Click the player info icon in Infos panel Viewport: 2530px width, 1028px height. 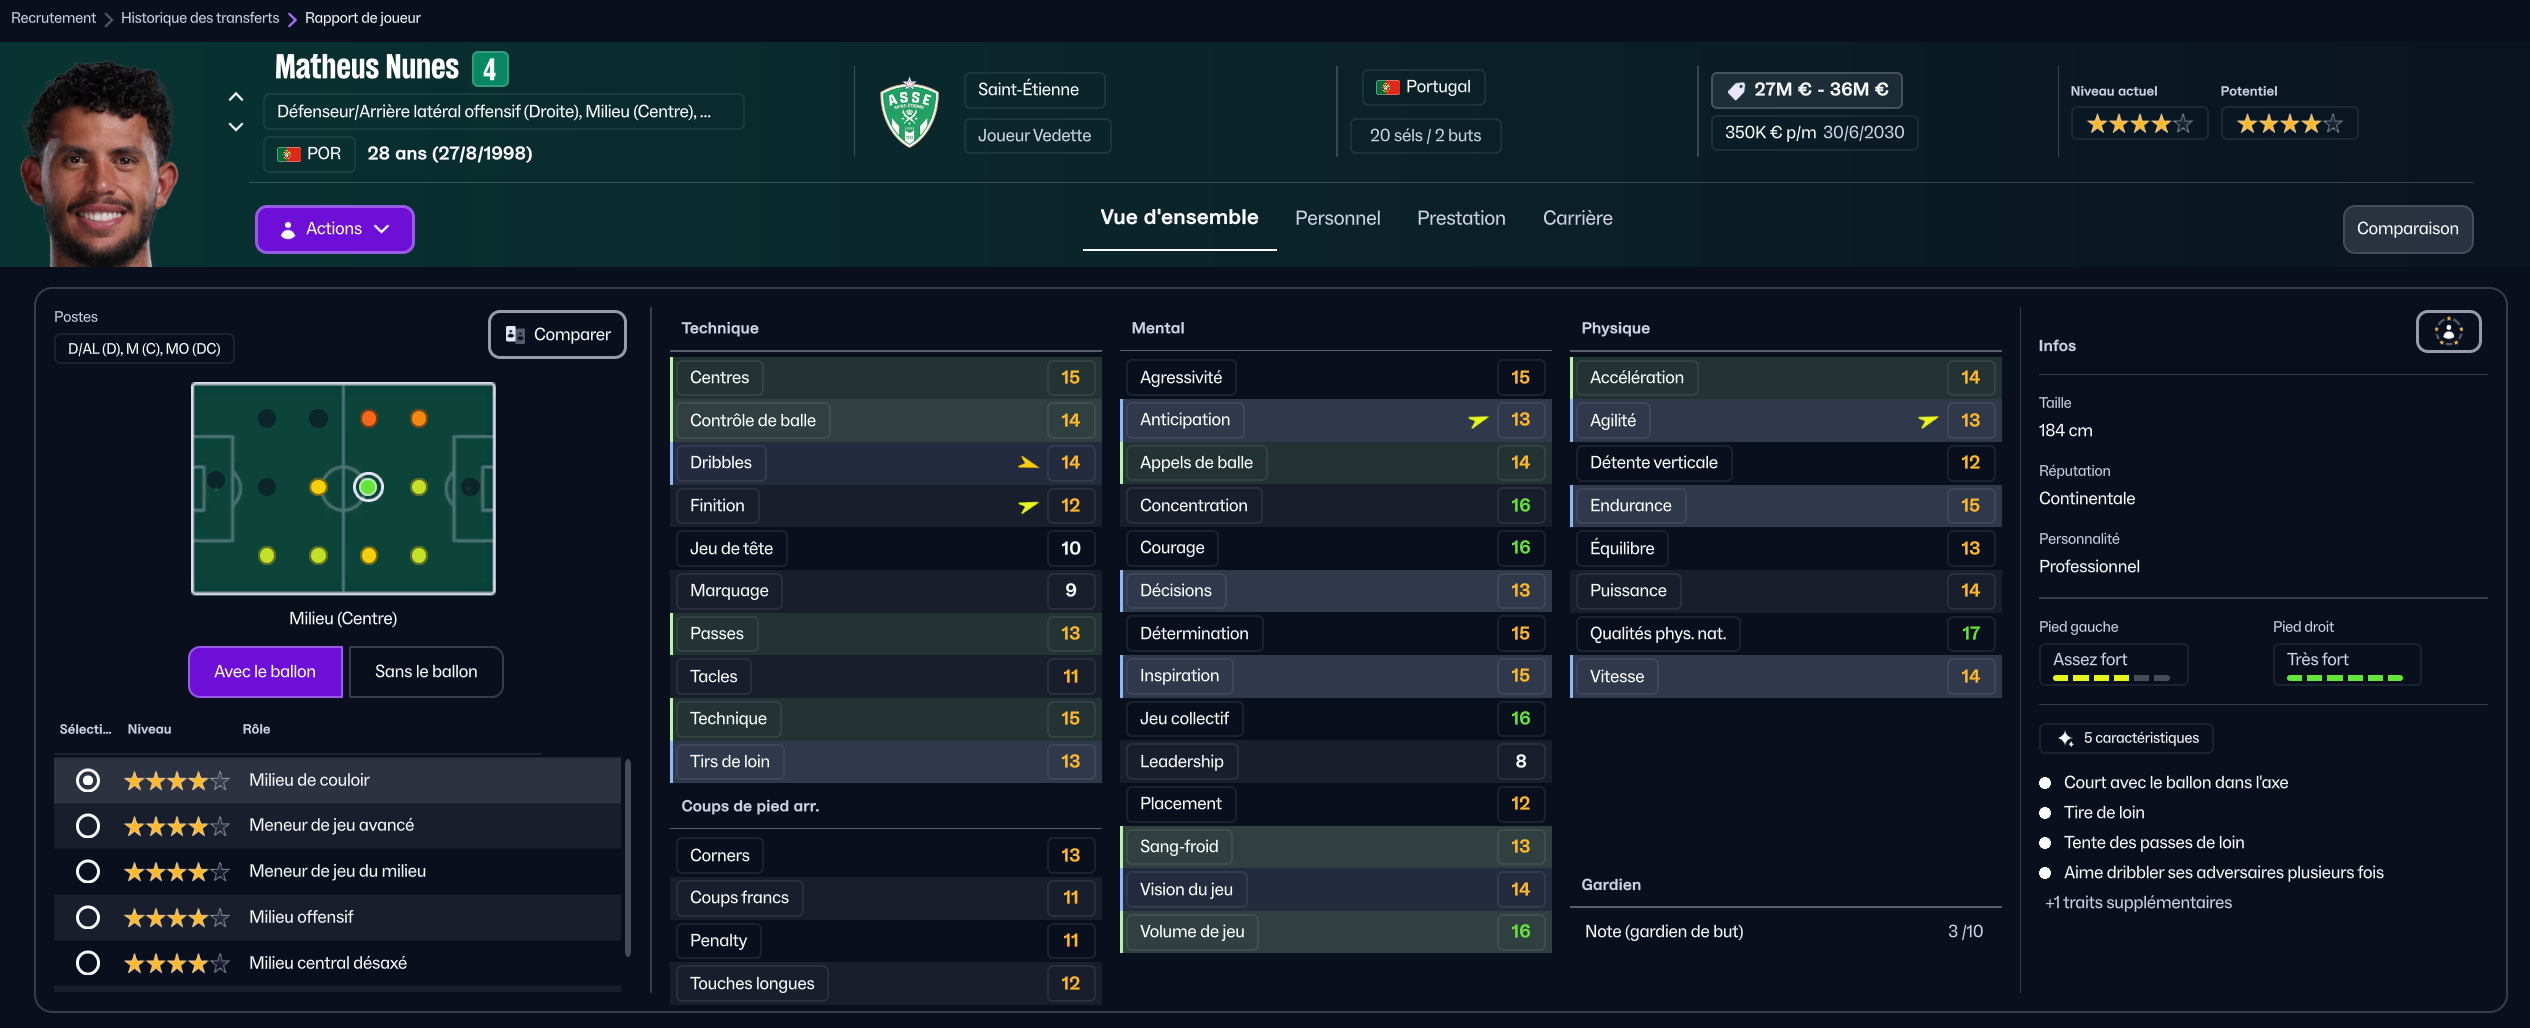(x=2448, y=332)
